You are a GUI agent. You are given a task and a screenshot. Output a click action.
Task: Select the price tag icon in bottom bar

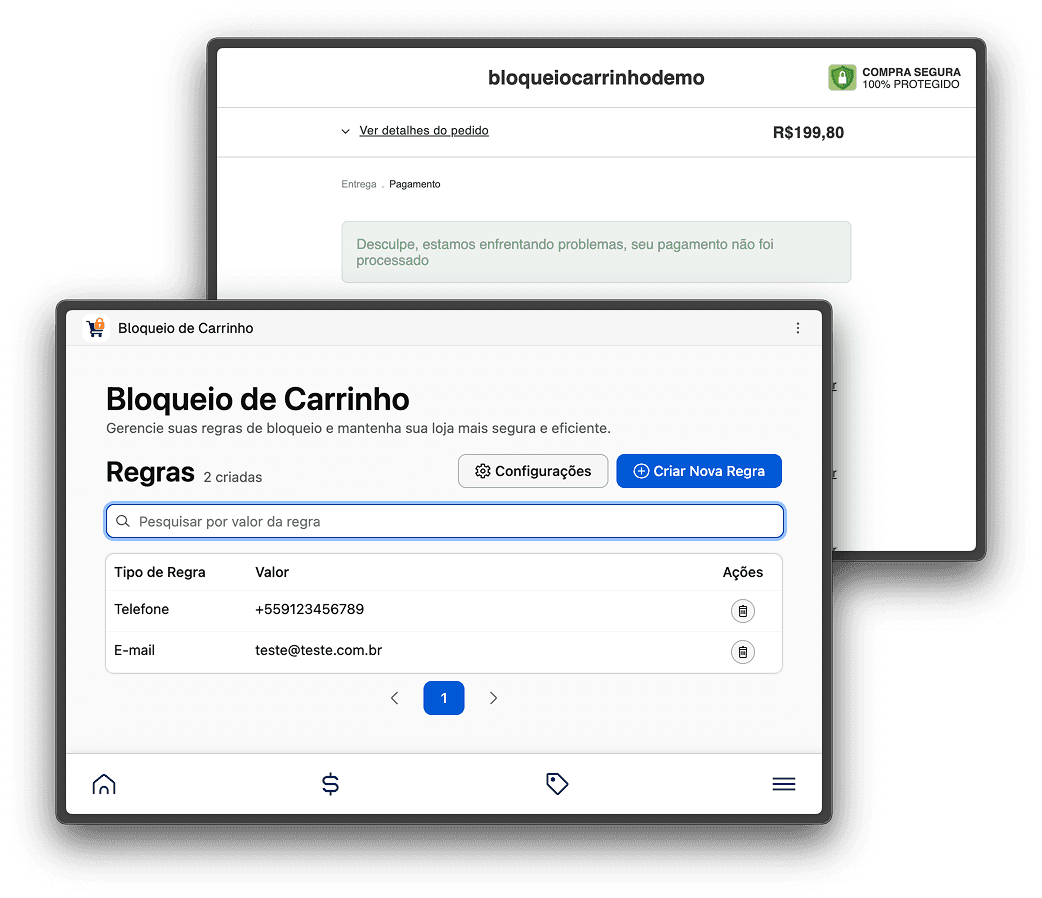(557, 784)
